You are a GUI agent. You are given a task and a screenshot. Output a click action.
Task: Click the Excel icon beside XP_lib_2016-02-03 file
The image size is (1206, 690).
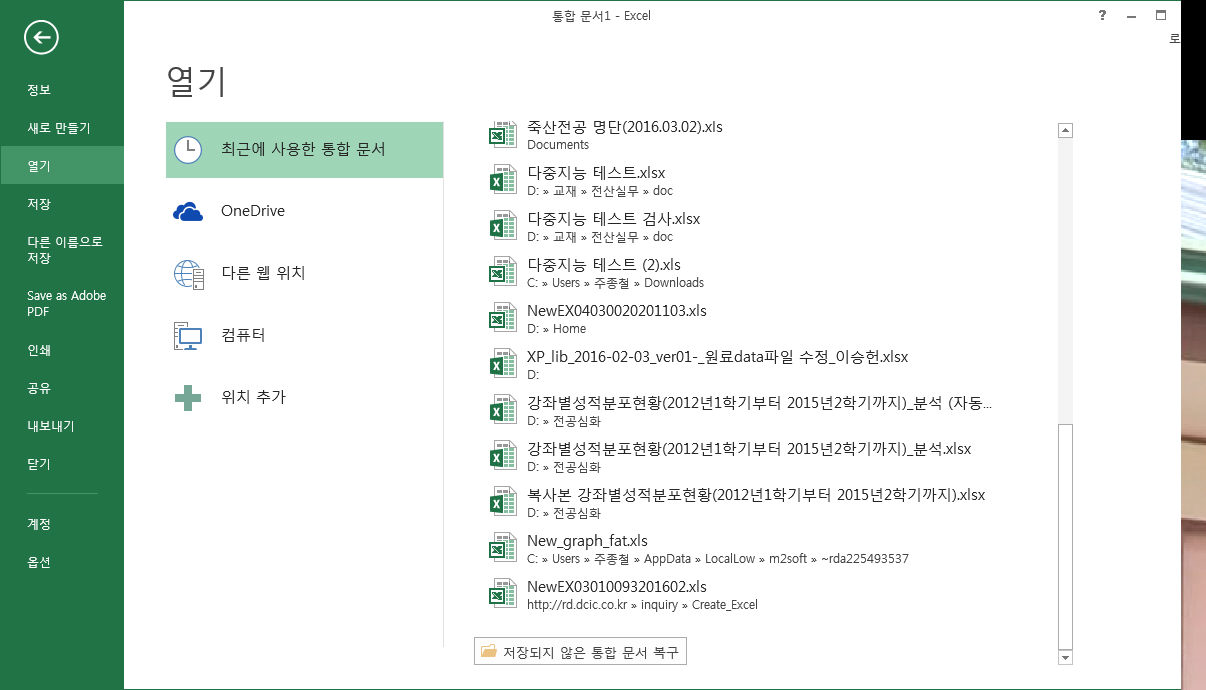point(501,364)
